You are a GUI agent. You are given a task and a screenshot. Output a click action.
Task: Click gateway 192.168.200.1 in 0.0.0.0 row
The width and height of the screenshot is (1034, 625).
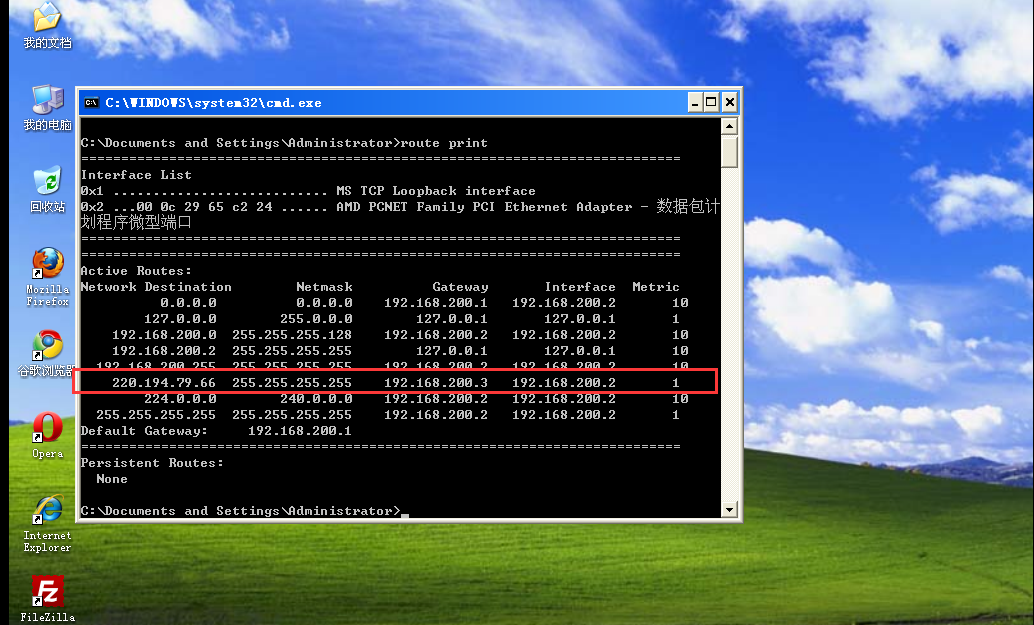(436, 303)
